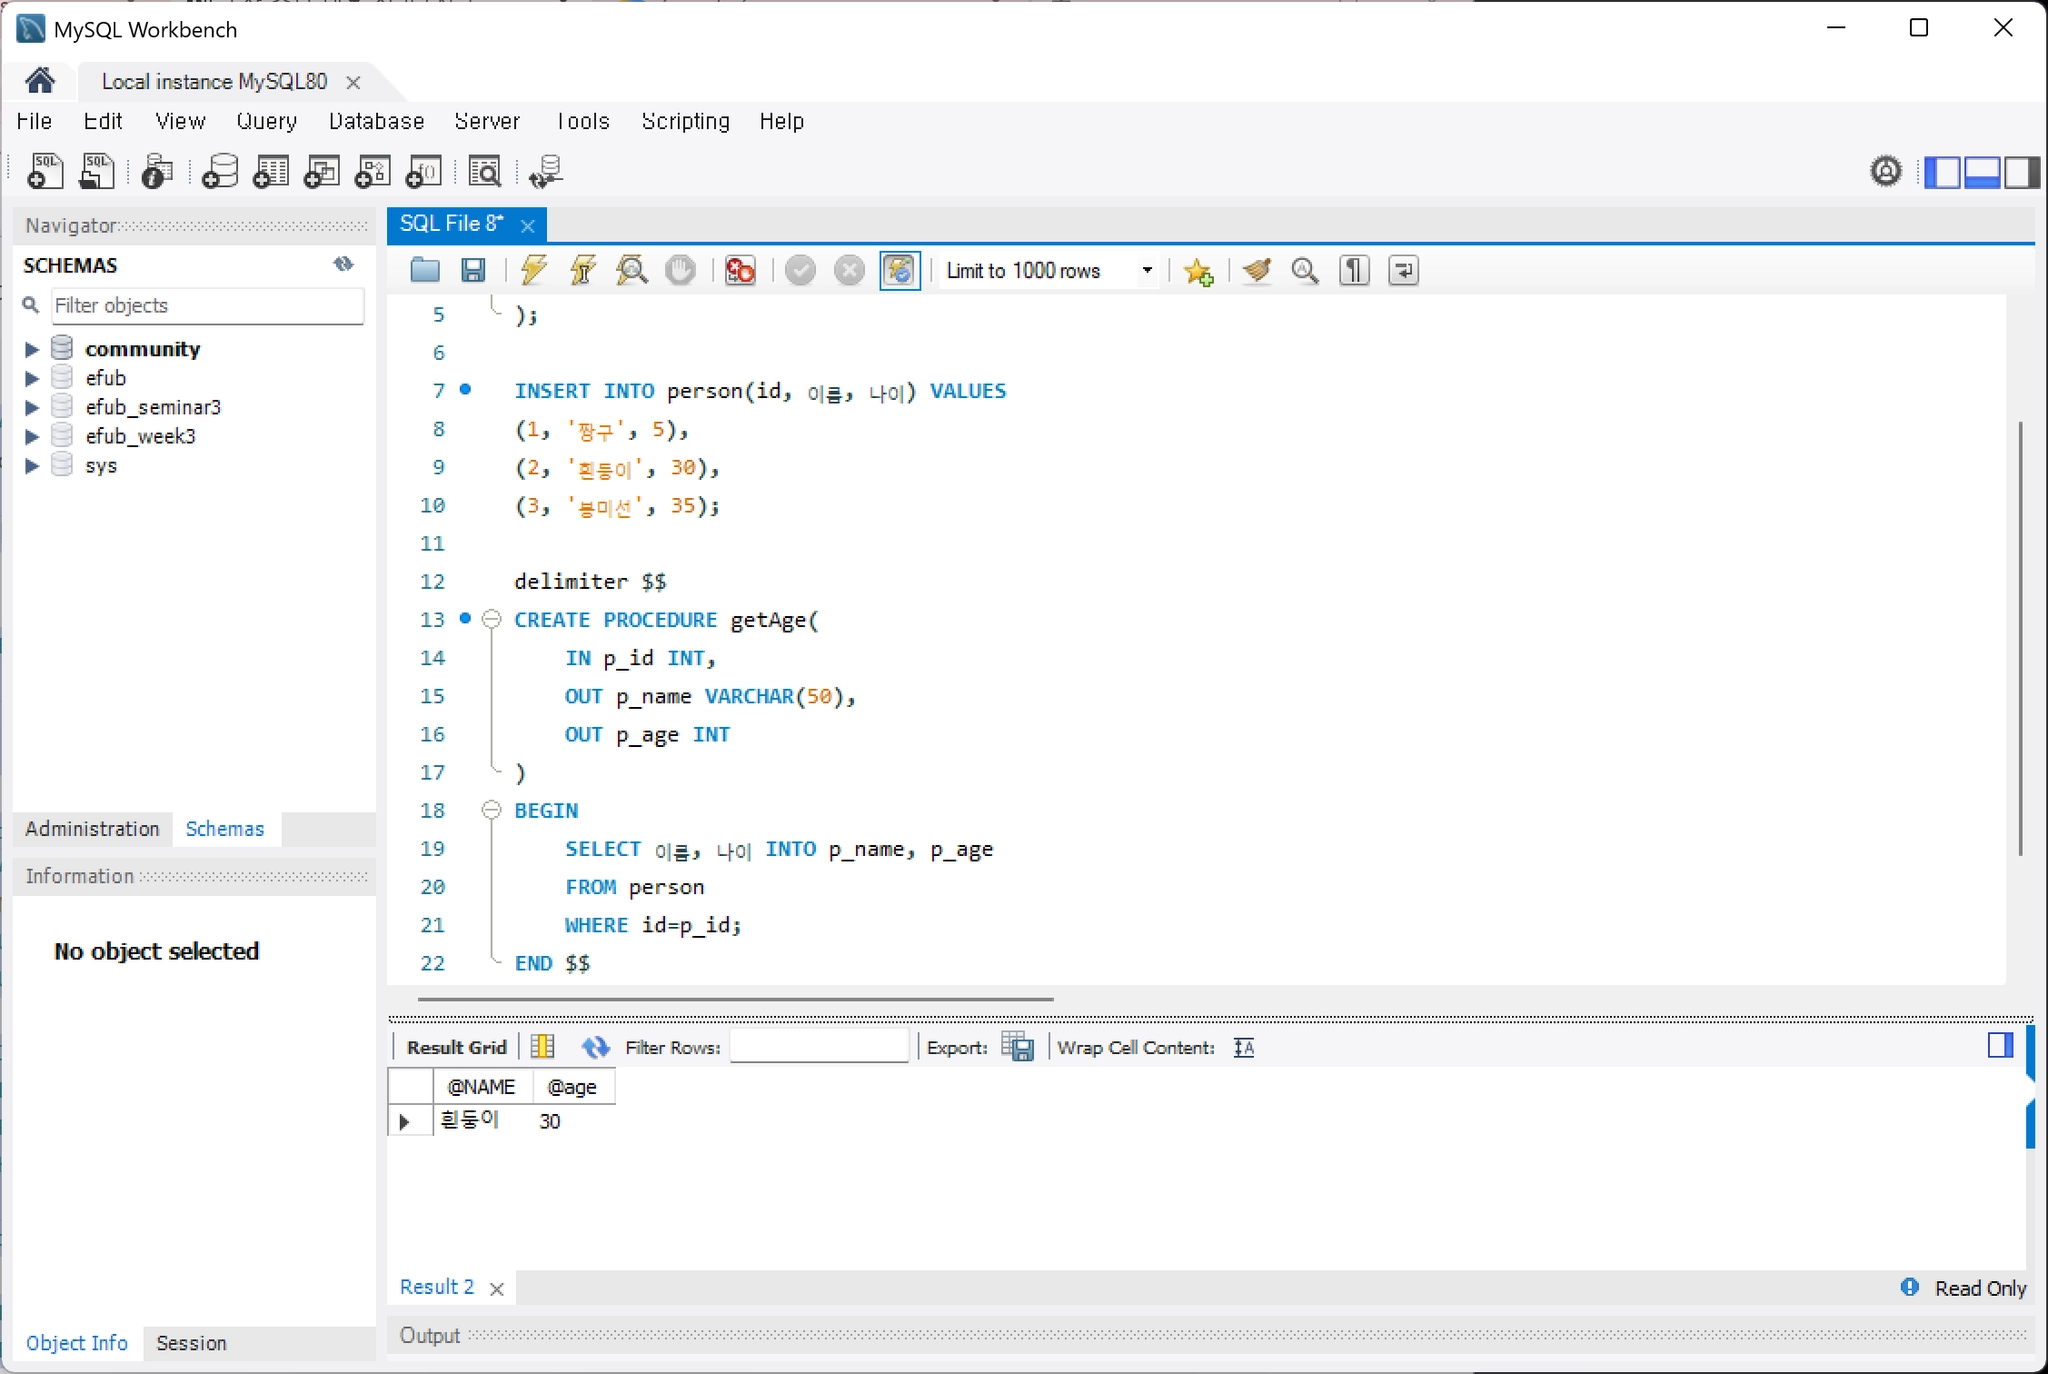Create a new schema toolbar icon

pyautogui.click(x=220, y=172)
